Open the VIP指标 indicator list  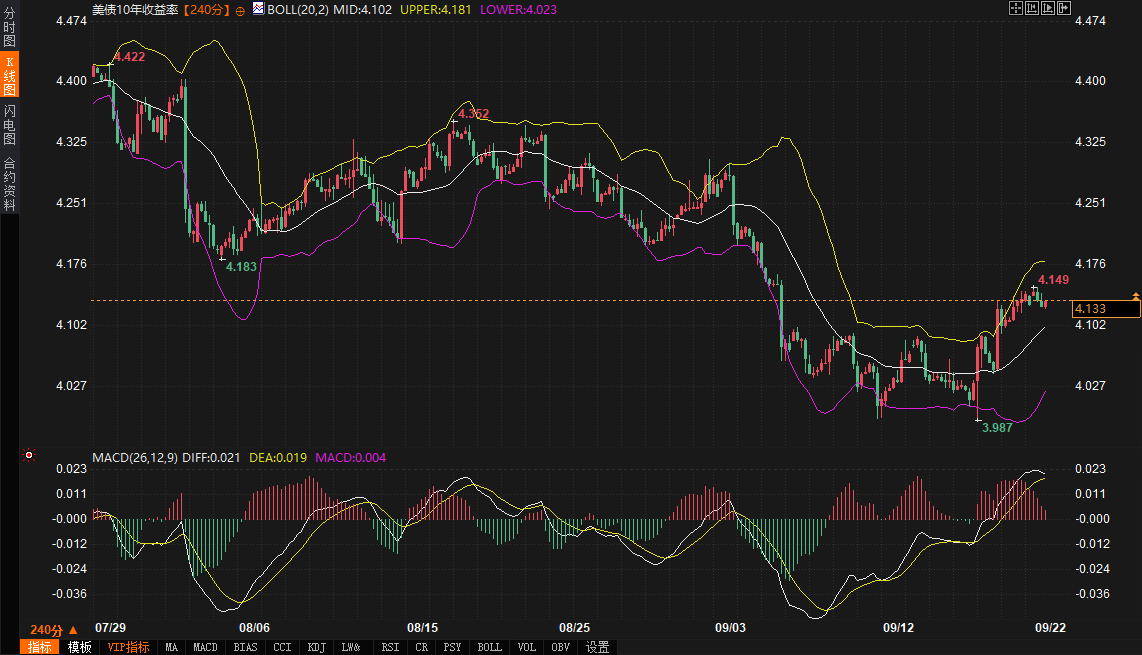click(128, 647)
